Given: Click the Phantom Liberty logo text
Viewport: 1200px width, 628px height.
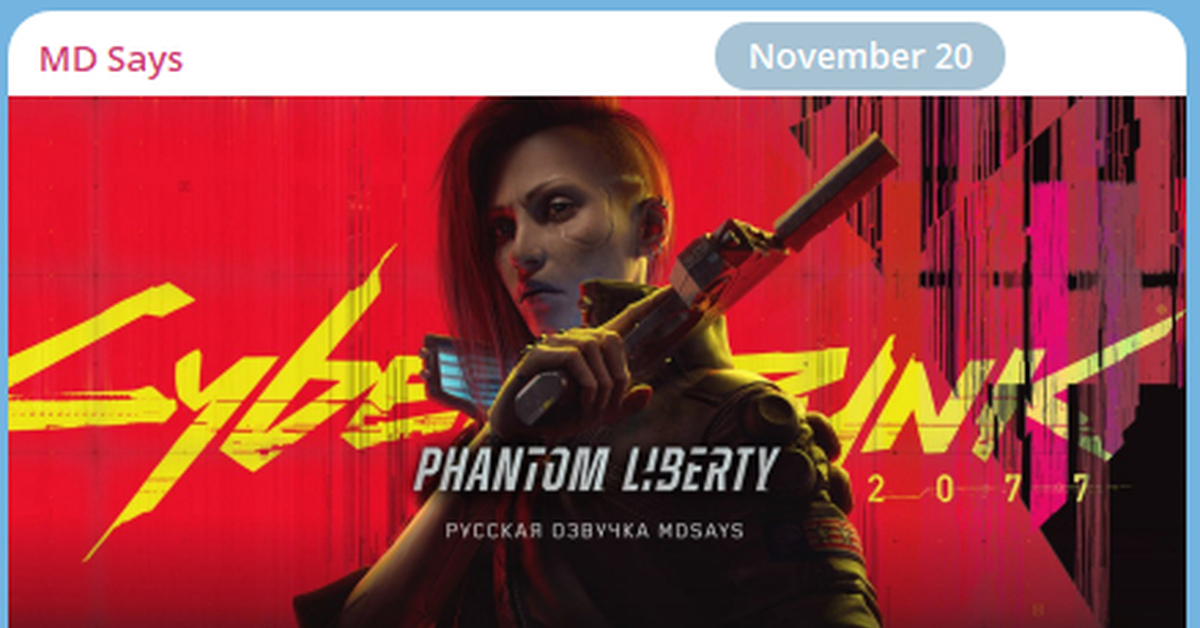Looking at the screenshot, I should click(x=596, y=468).
